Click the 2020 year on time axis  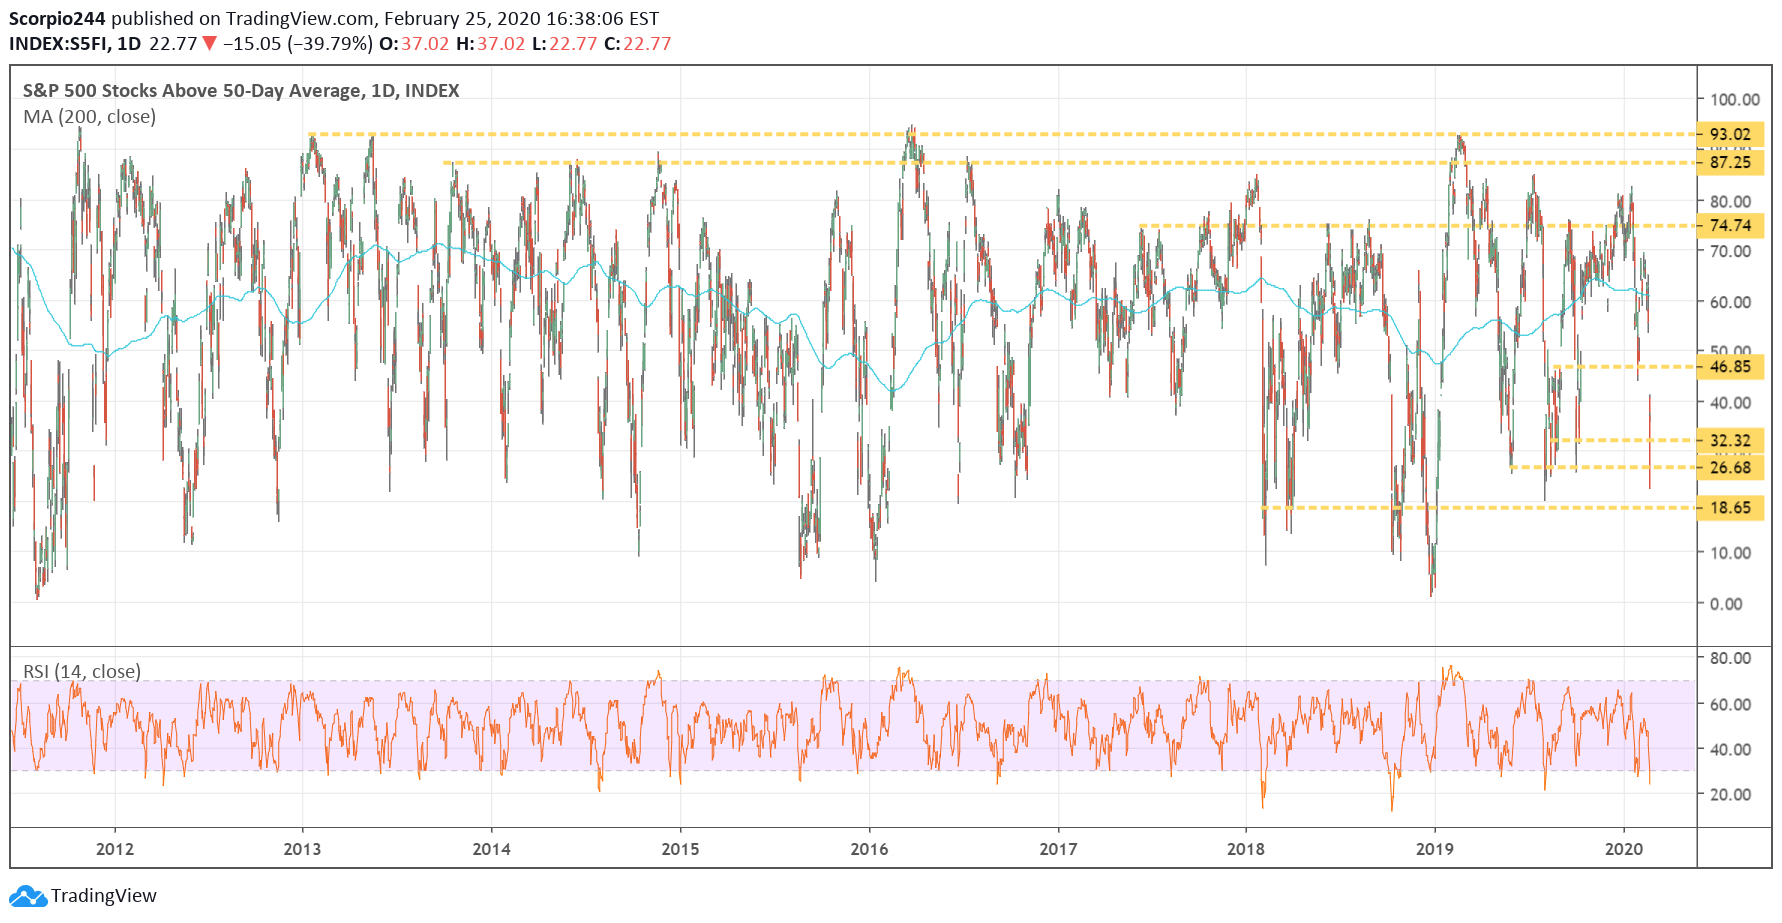point(1623,849)
